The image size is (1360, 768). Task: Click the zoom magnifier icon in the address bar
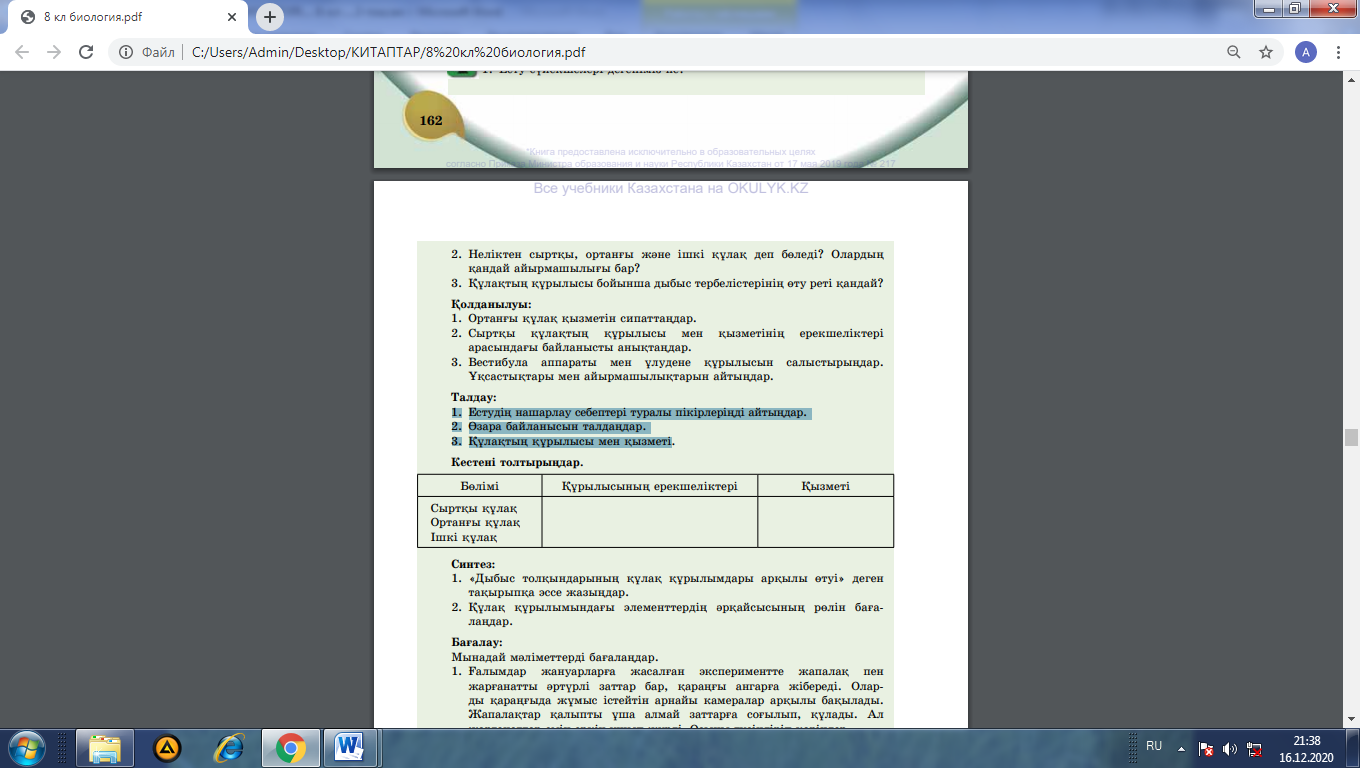click(x=1234, y=52)
